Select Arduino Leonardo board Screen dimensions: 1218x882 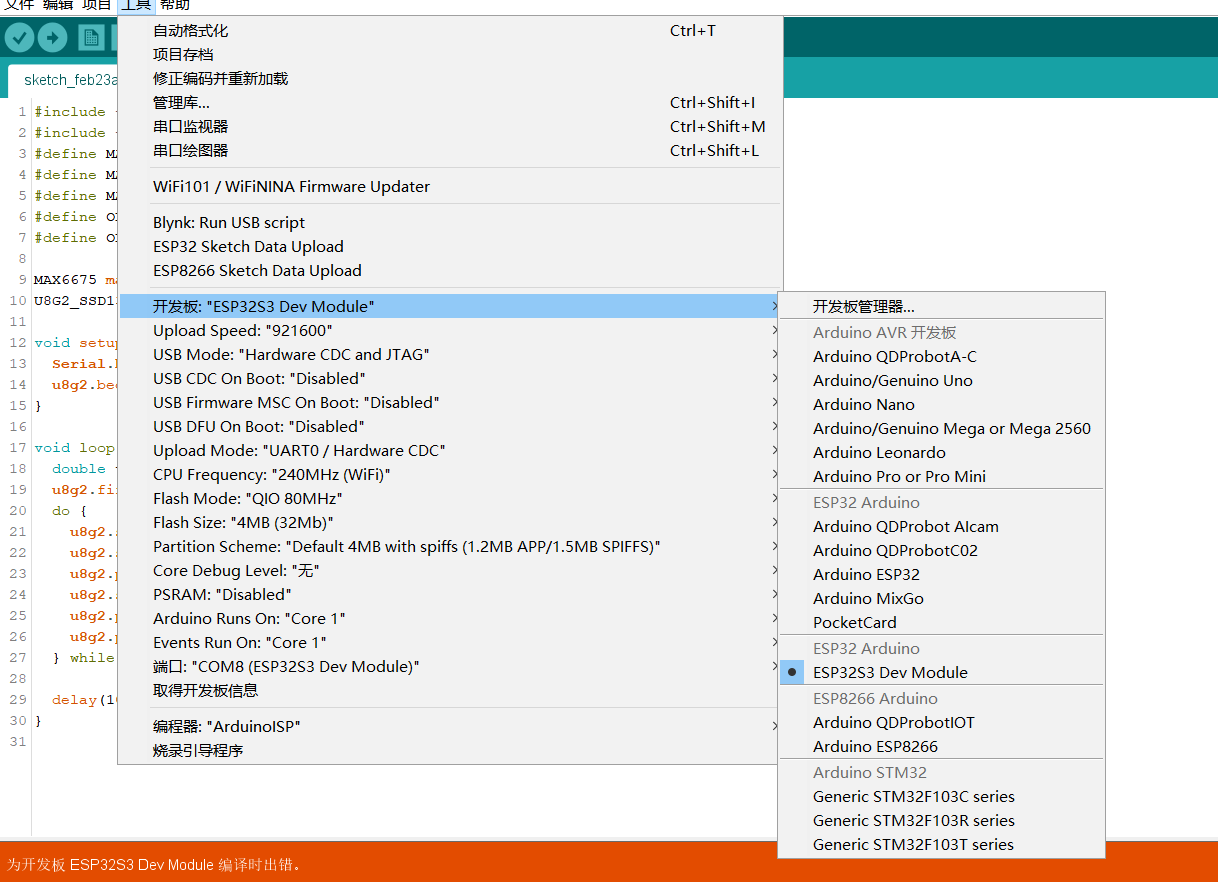click(941, 453)
